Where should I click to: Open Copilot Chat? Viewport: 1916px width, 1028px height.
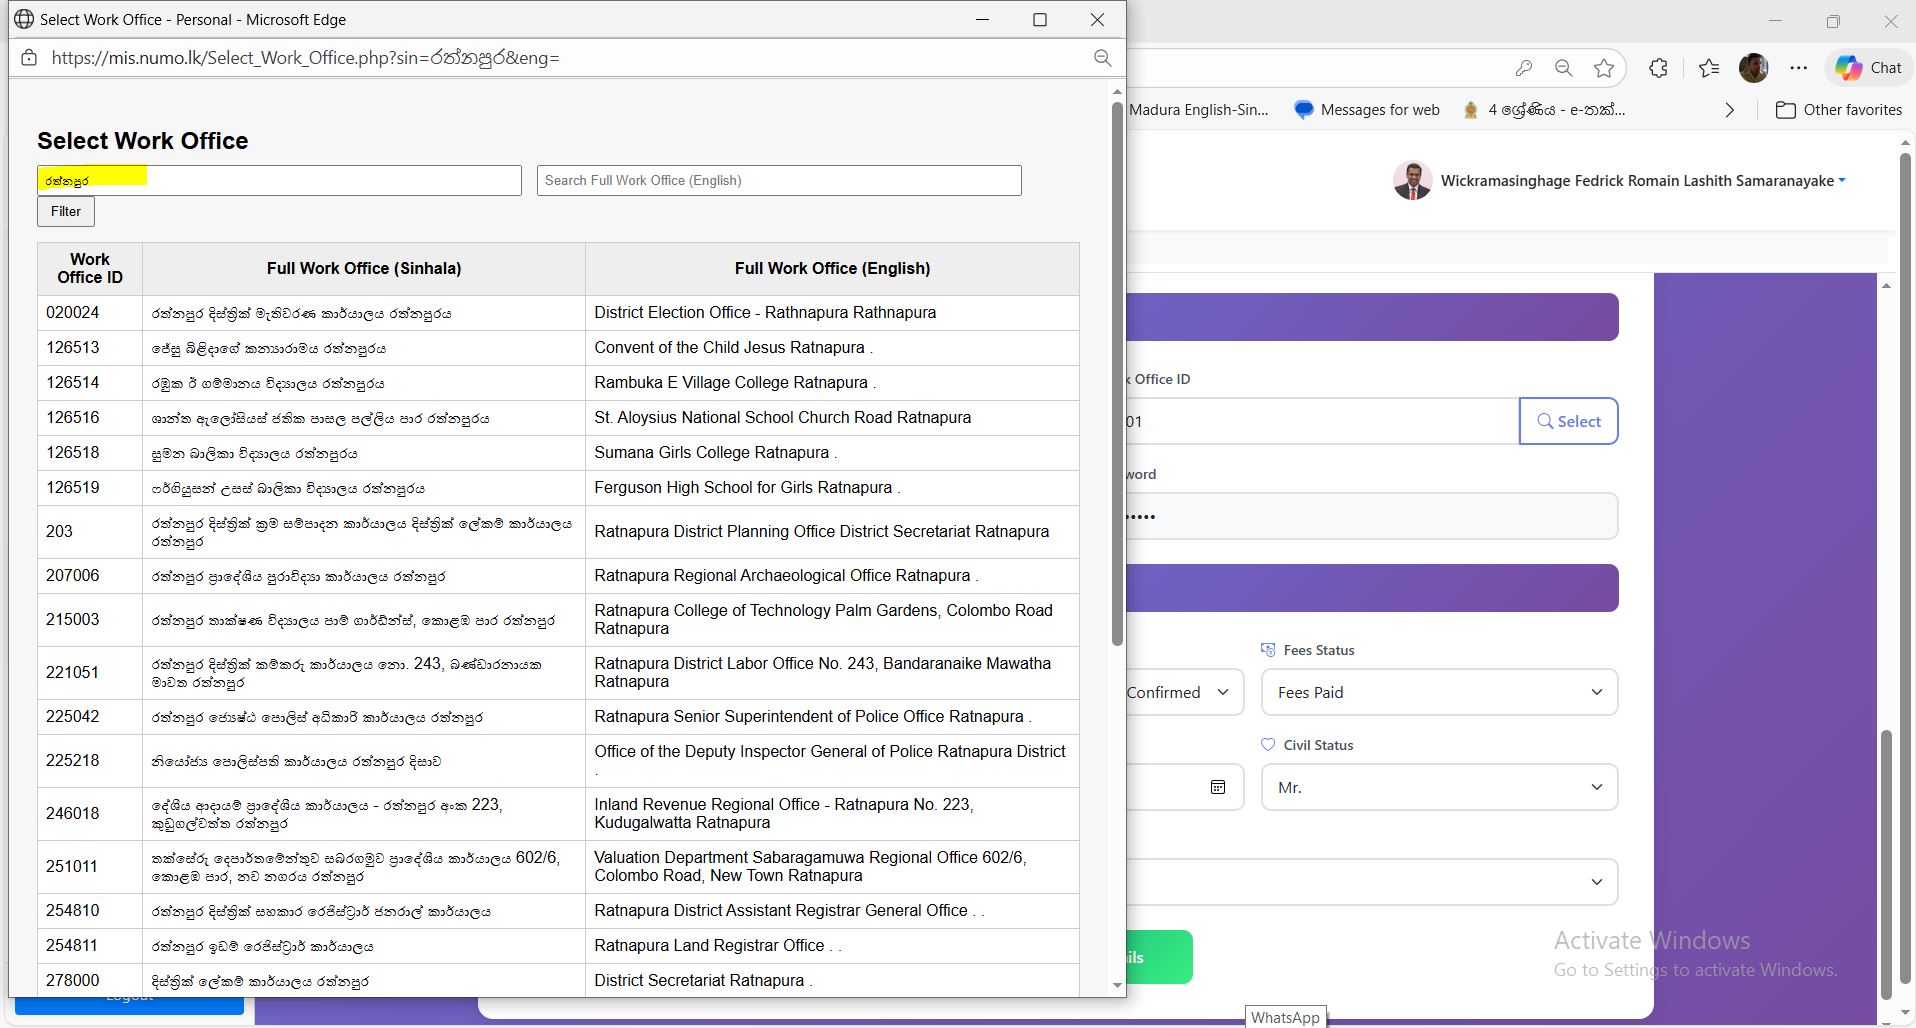click(1868, 68)
